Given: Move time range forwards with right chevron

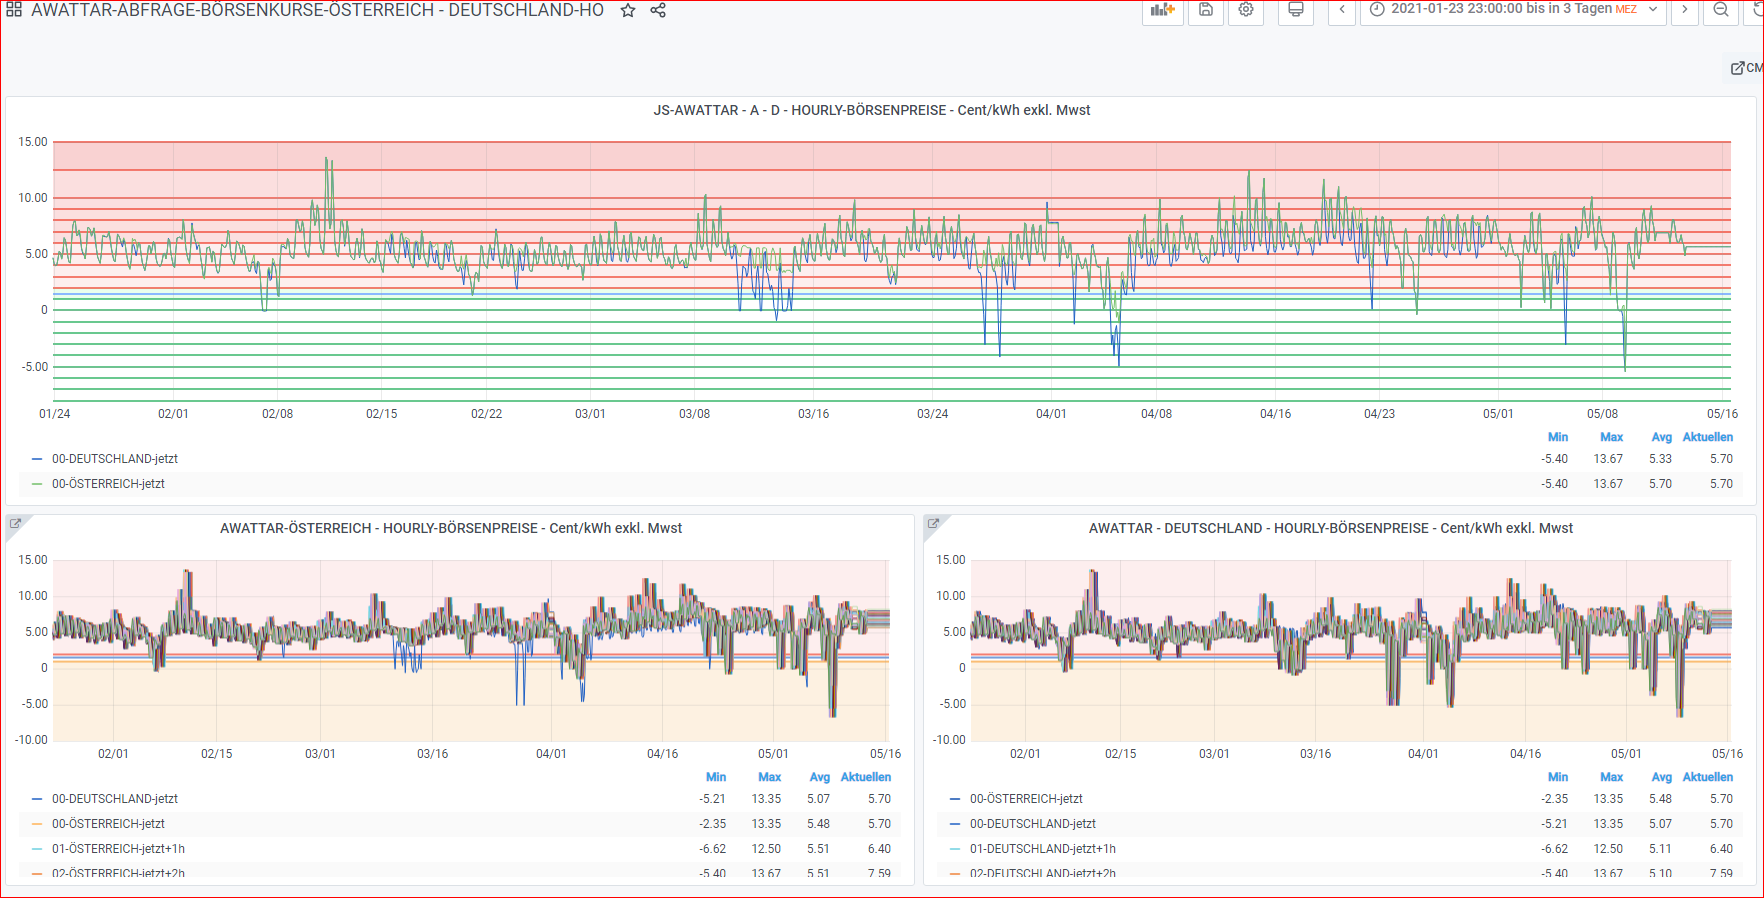Looking at the screenshot, I should pos(1685,10).
